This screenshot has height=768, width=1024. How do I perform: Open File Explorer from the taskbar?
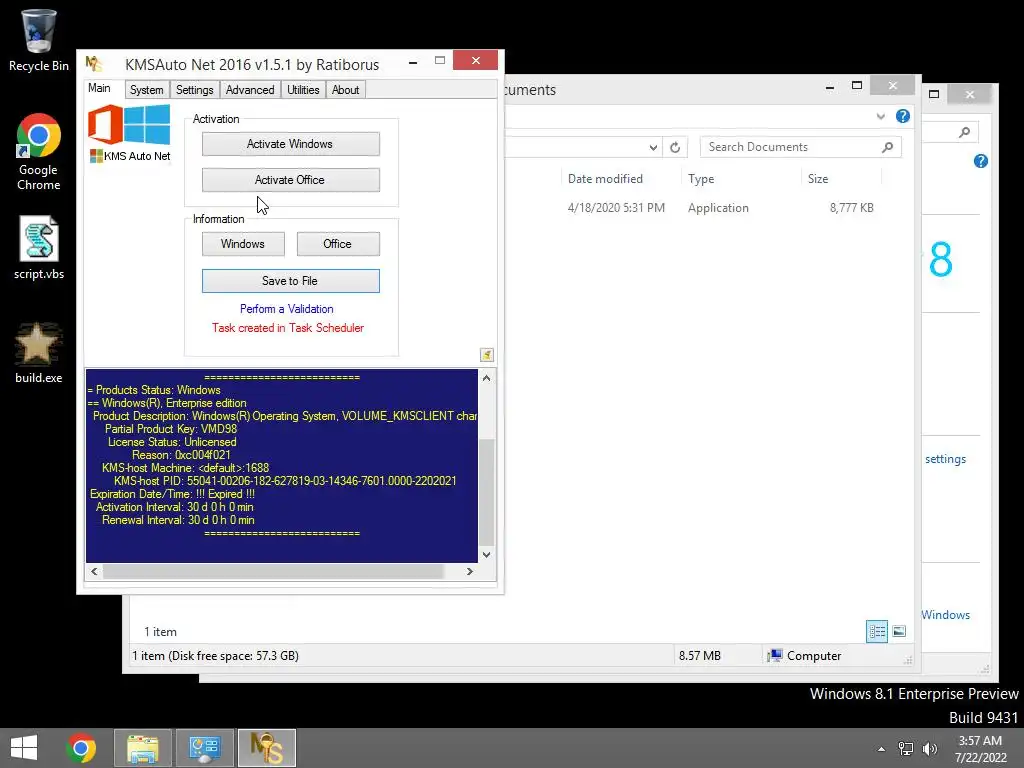[x=143, y=748]
